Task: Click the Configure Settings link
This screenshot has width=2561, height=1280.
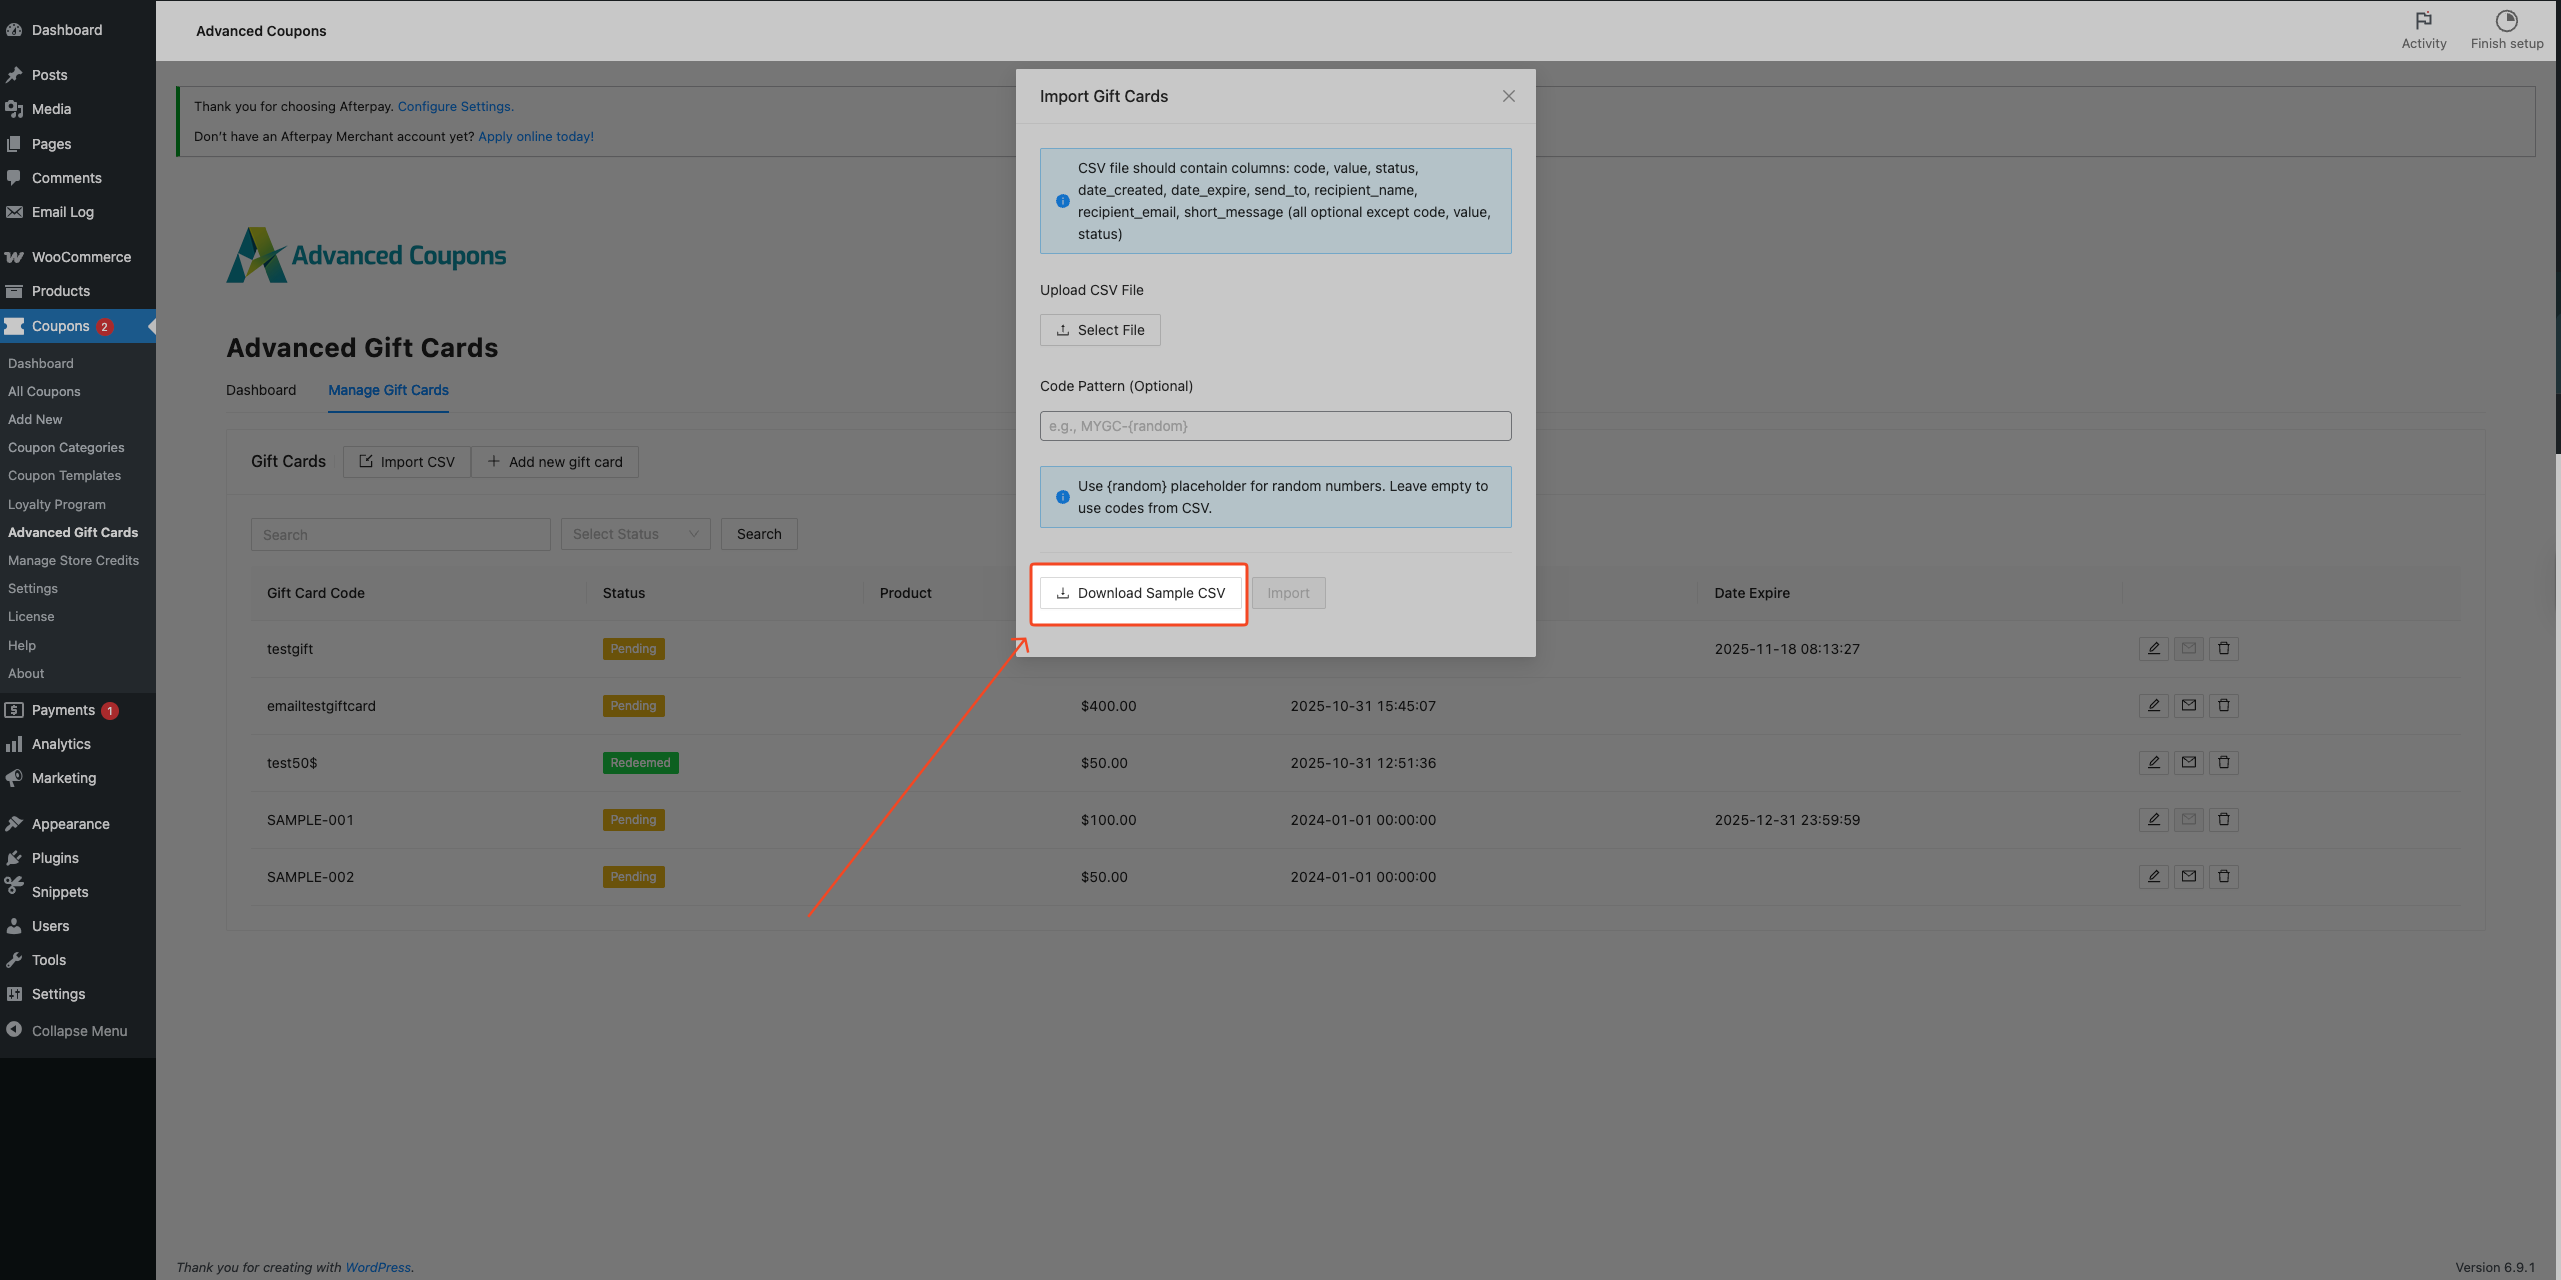Action: click(455, 106)
